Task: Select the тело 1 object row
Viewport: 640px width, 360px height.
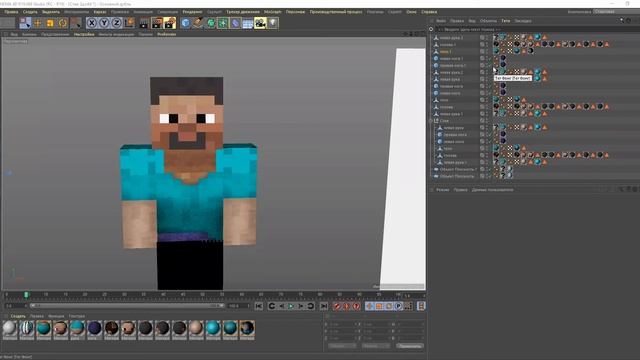Action: (446, 51)
